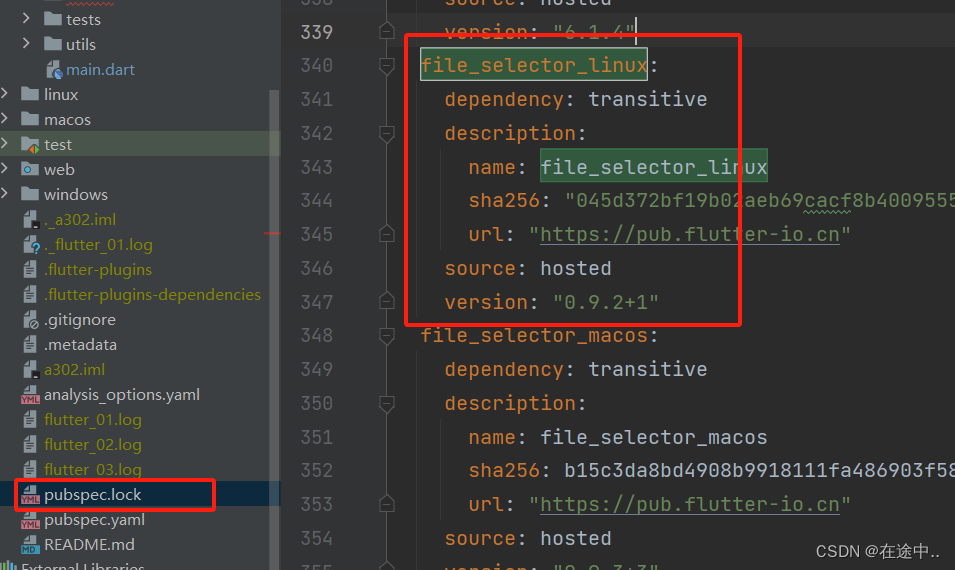Follow the pub.flutter-io.cn link on line 353

point(689,504)
